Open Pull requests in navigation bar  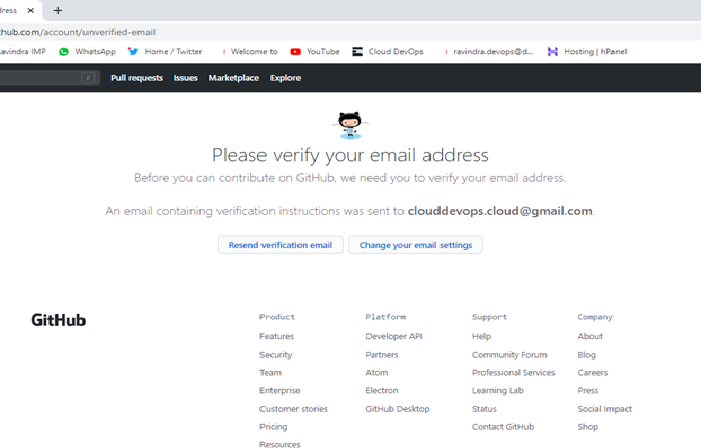136,77
